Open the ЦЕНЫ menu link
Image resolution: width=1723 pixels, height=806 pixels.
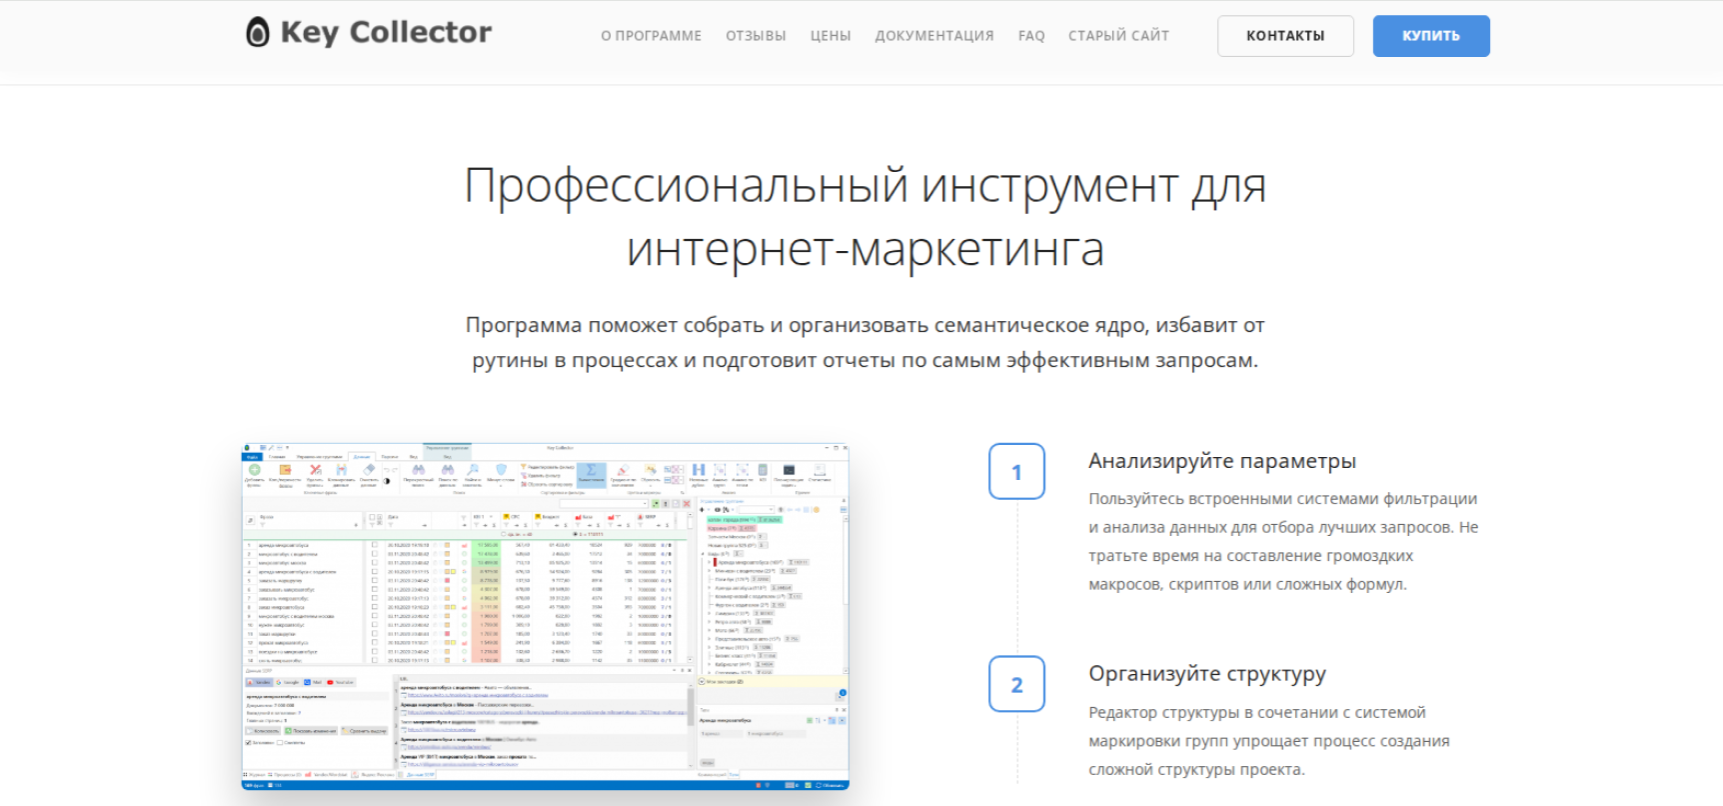tap(830, 36)
